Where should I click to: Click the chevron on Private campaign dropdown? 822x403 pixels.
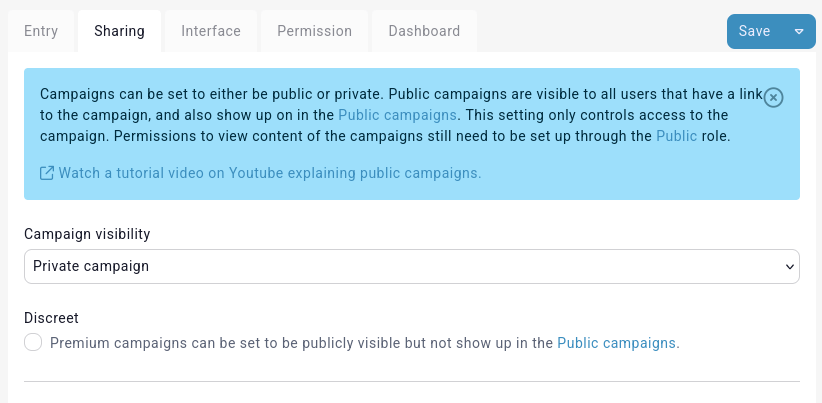(789, 267)
